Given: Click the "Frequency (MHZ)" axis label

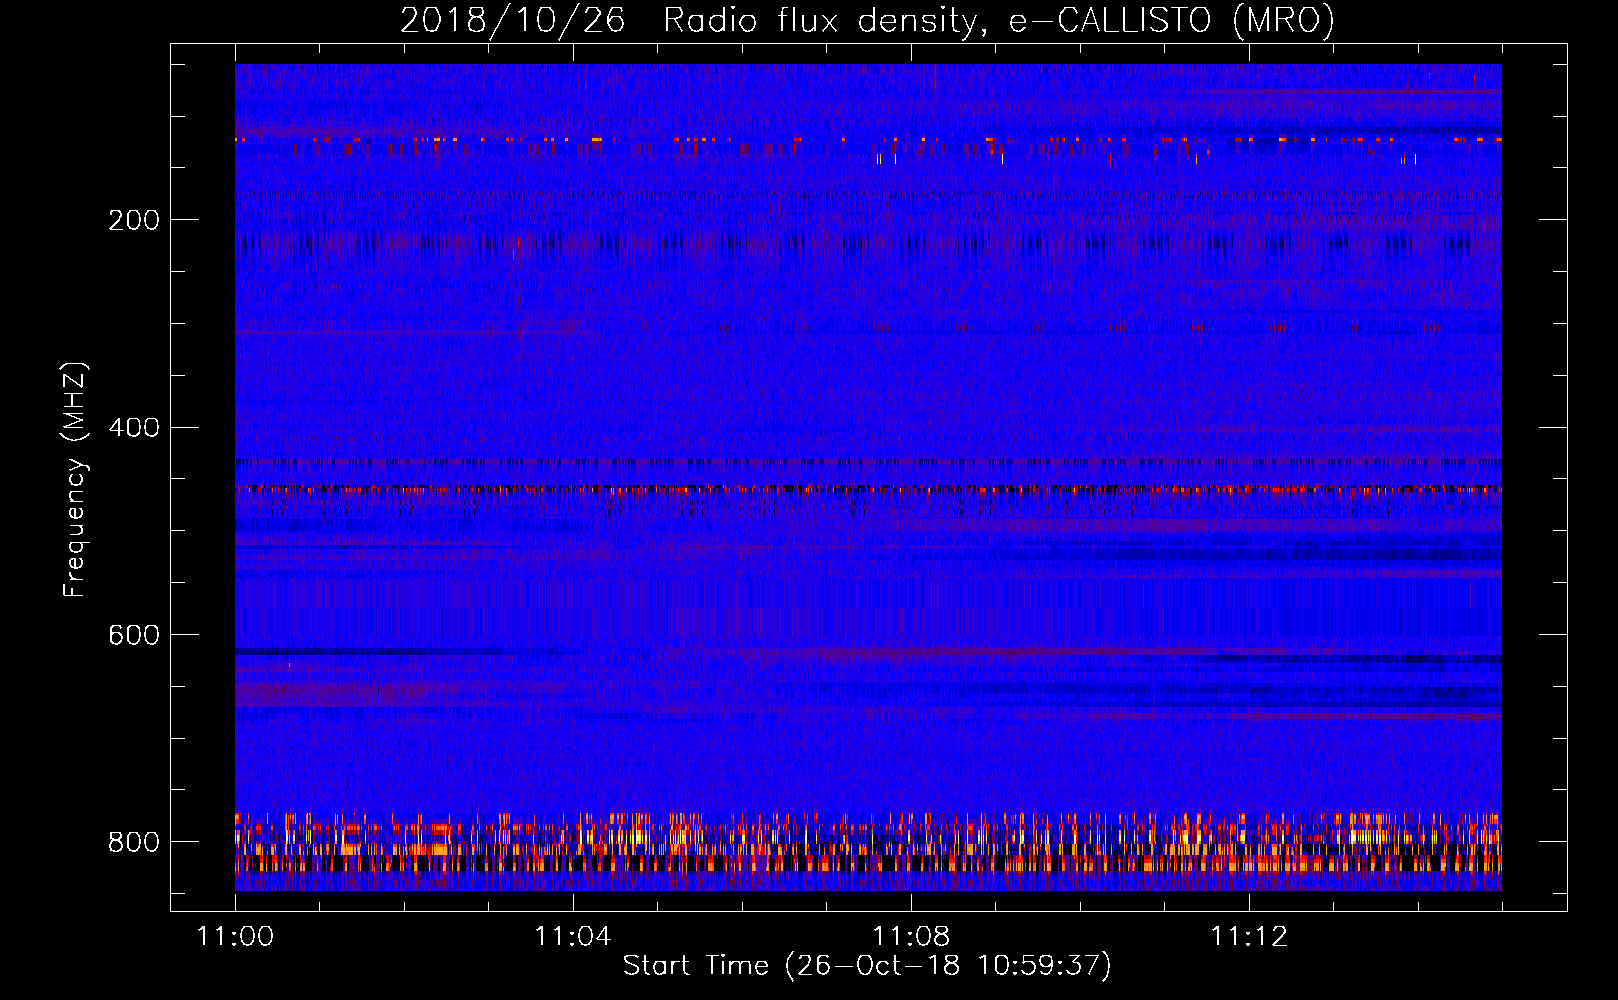Looking at the screenshot, I should (74, 479).
